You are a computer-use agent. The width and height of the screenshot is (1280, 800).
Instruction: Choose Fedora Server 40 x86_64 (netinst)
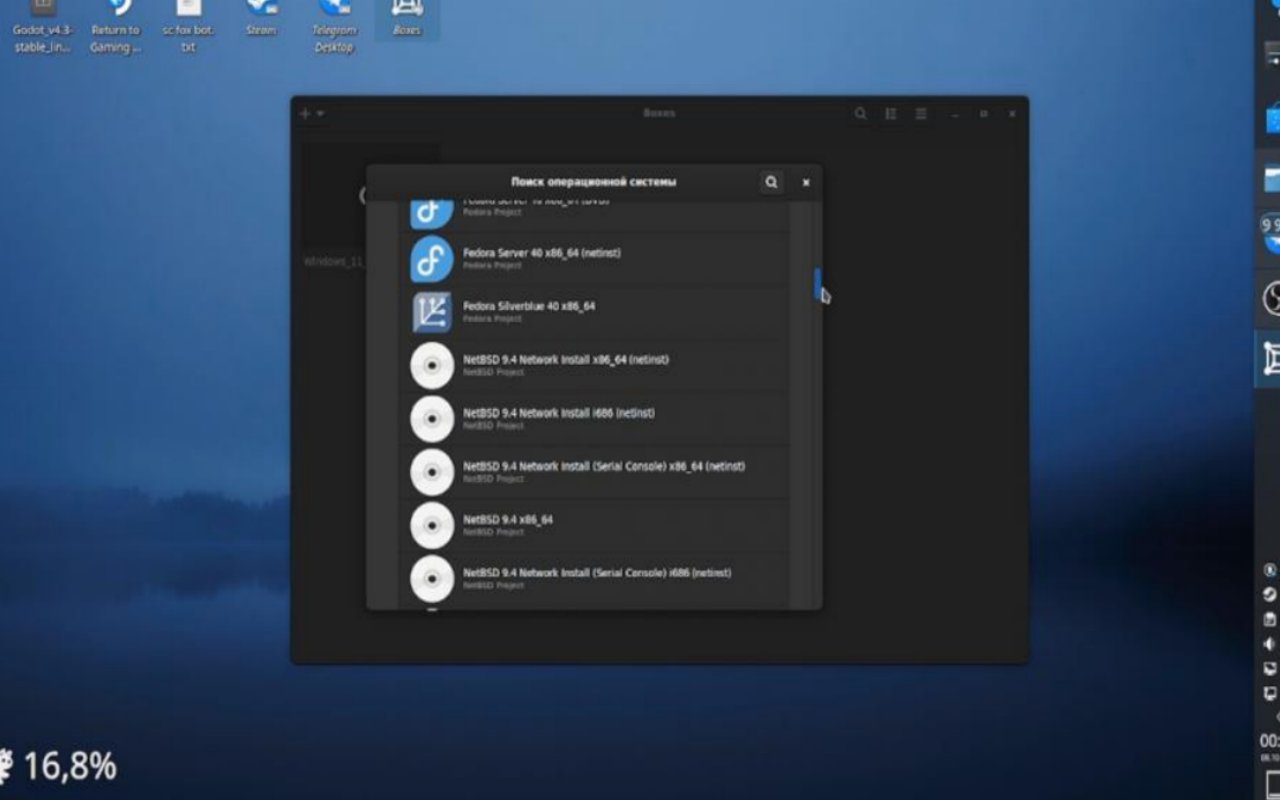pos(594,259)
